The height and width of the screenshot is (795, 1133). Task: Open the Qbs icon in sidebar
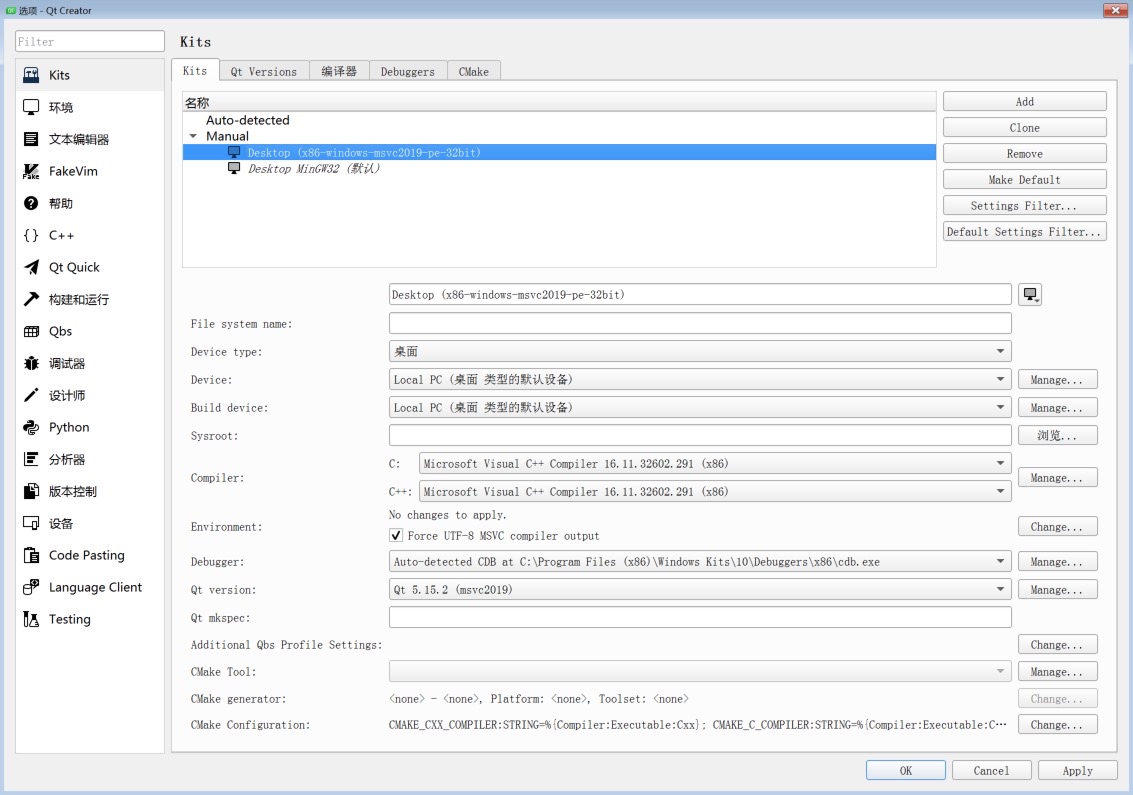coord(31,331)
